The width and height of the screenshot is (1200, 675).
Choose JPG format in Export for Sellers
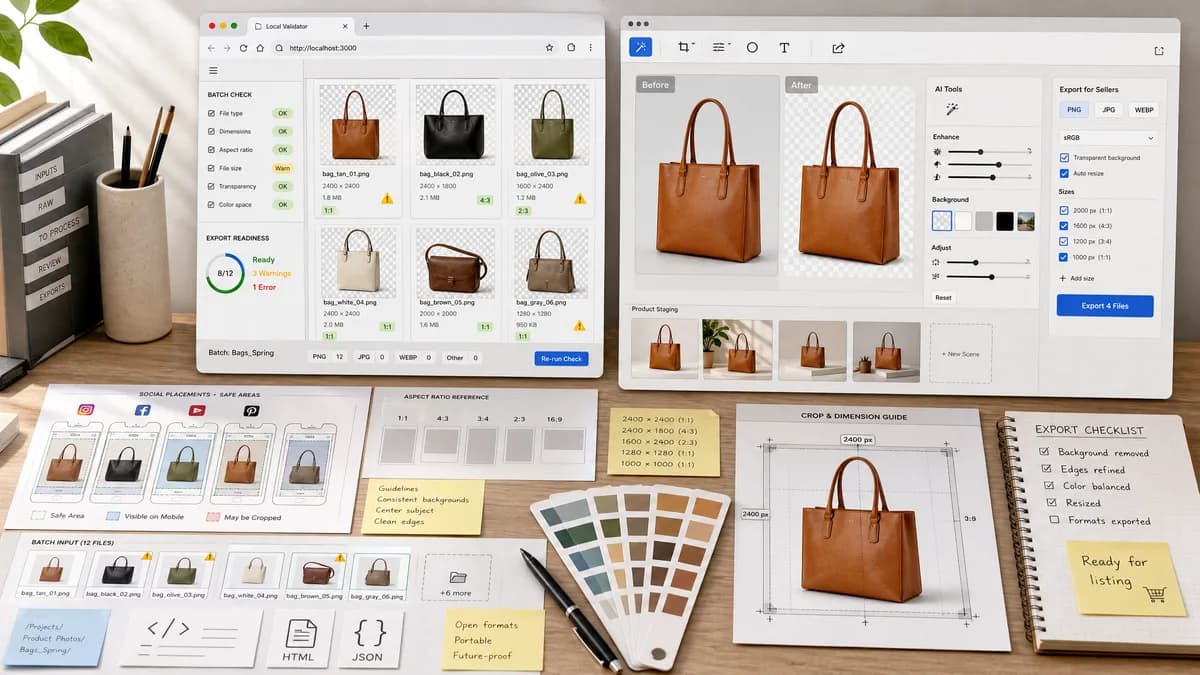(1108, 110)
